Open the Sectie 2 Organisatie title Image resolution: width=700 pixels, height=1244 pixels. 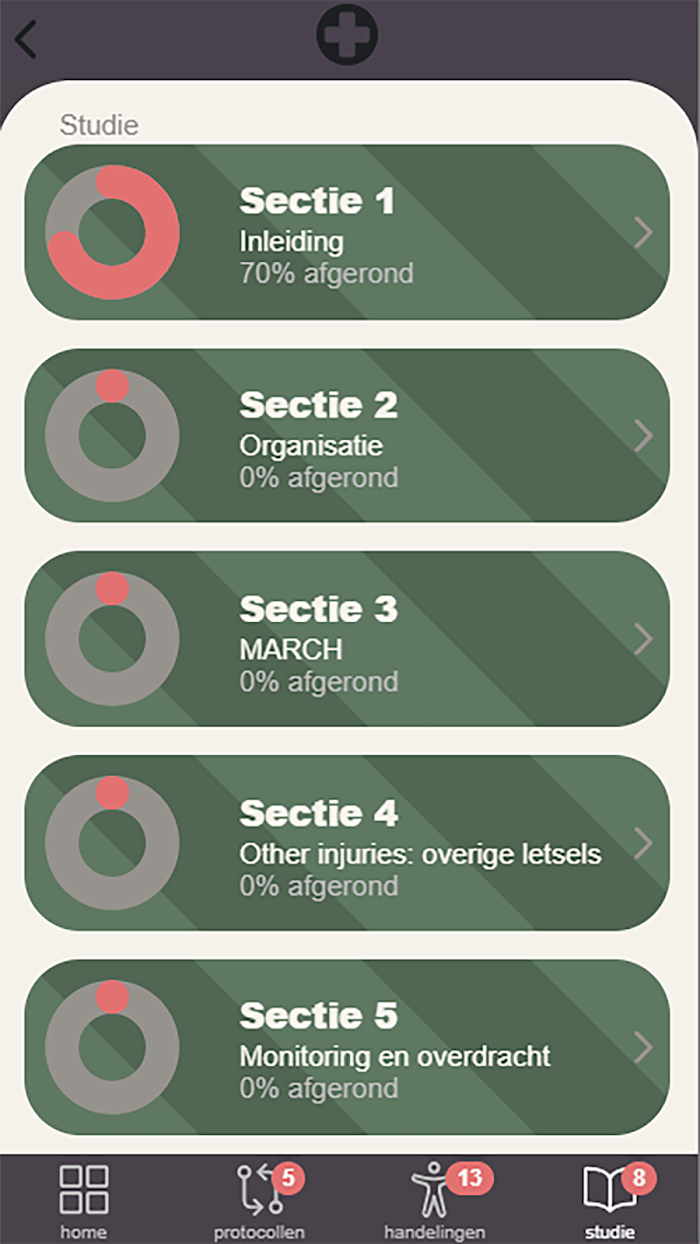319,405
